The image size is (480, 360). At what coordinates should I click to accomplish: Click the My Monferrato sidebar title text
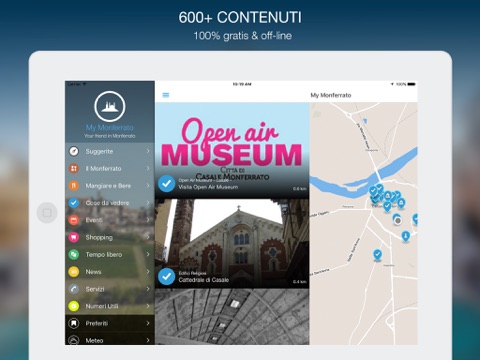110,127
